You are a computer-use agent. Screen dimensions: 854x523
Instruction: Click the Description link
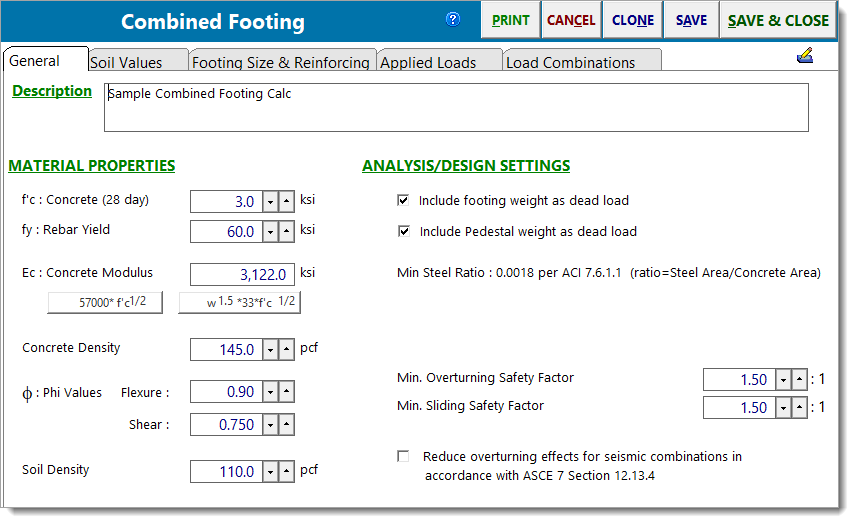pyautogui.click(x=52, y=91)
